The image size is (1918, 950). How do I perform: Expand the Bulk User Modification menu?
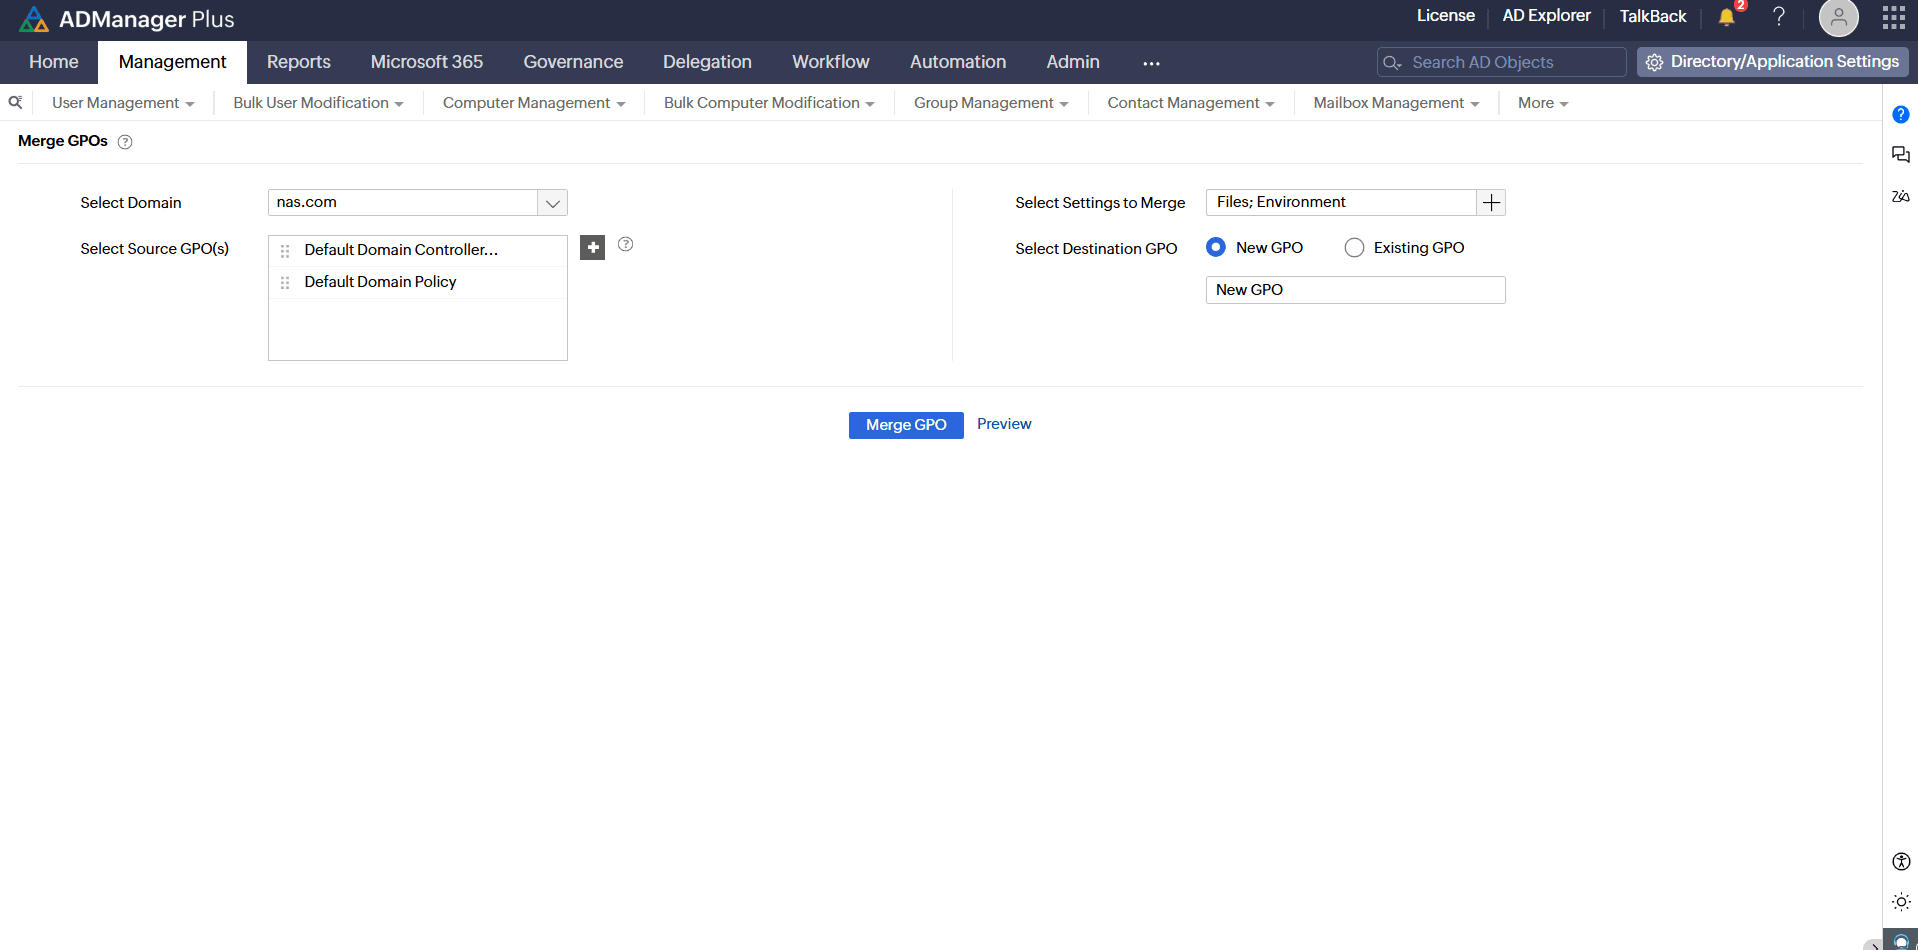318,103
